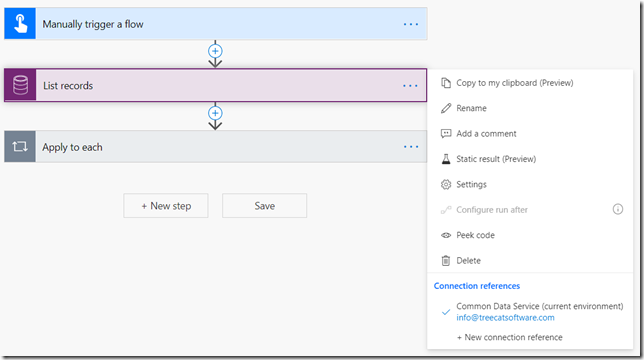Select Rename from the context menu
The height and width of the screenshot is (360, 644).
pyautogui.click(x=472, y=108)
